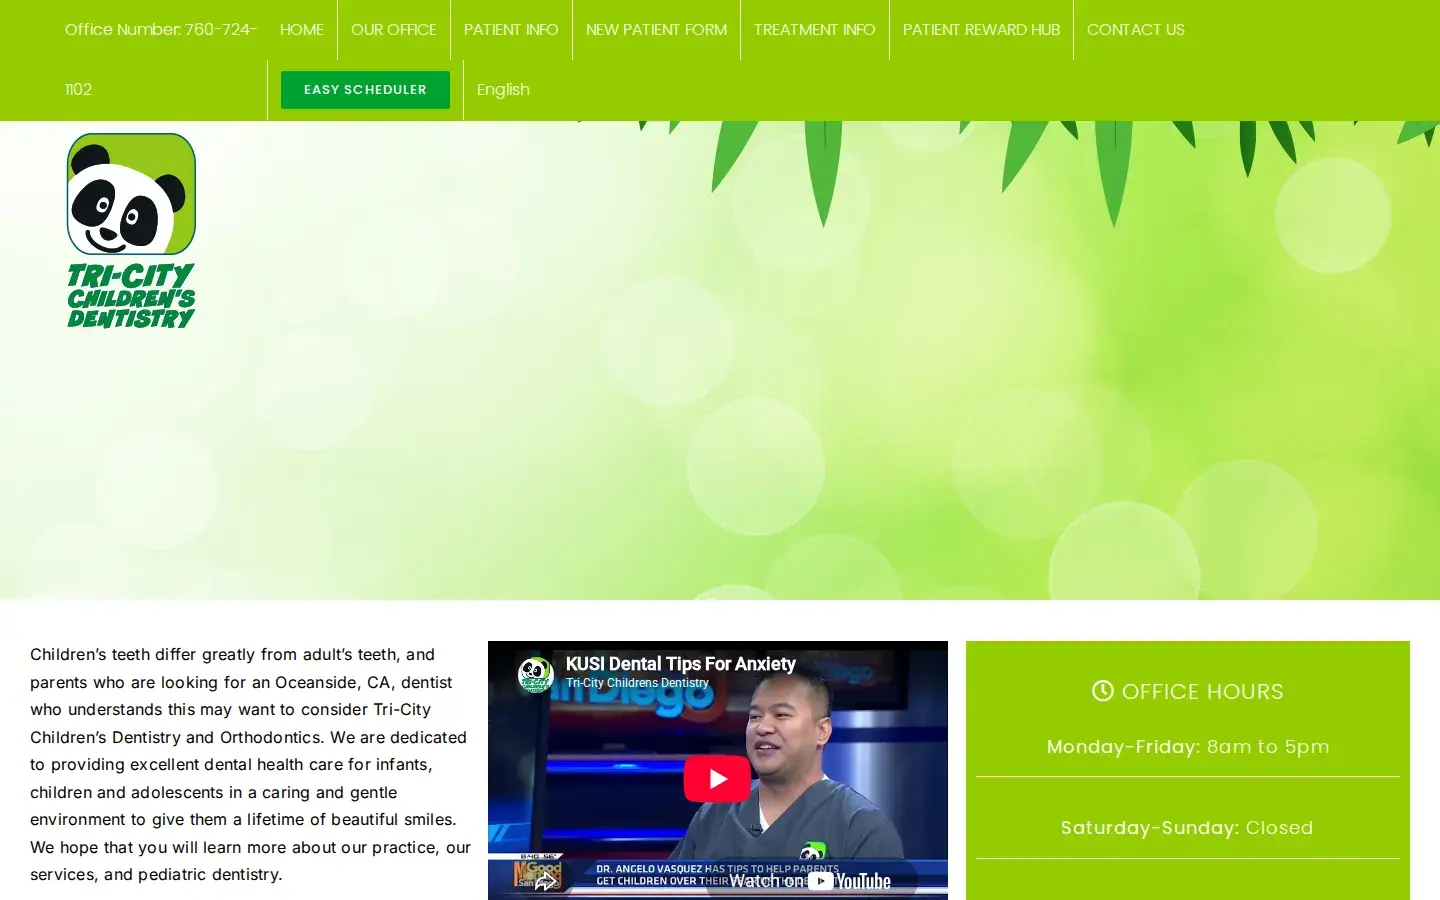Open the PATIENT INFO menu
This screenshot has height=900, width=1440.
[x=511, y=30]
